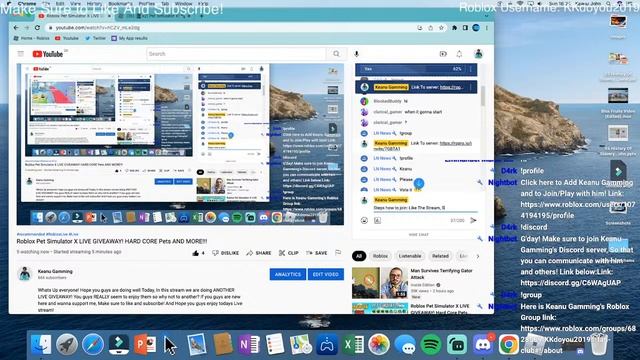640x360 pixels.
Task: Send the chat message
Action: tap(473, 220)
